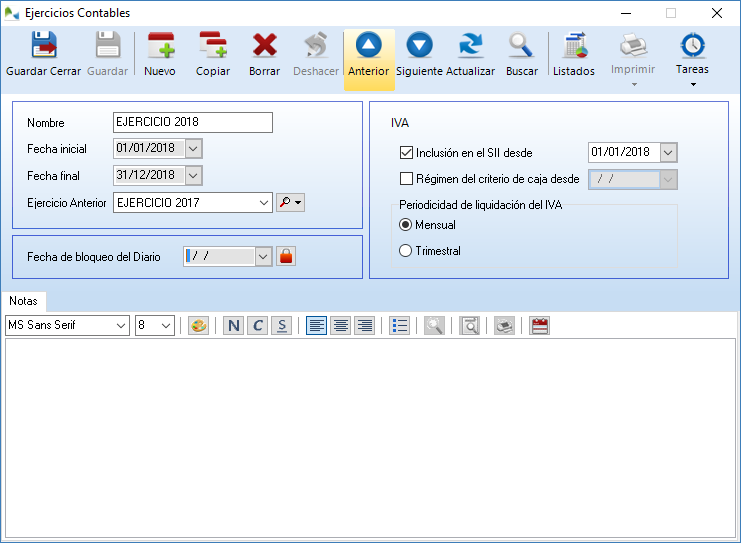The height and width of the screenshot is (543, 741).
Task: Insert date with red calendar icon
Action: click(540, 326)
